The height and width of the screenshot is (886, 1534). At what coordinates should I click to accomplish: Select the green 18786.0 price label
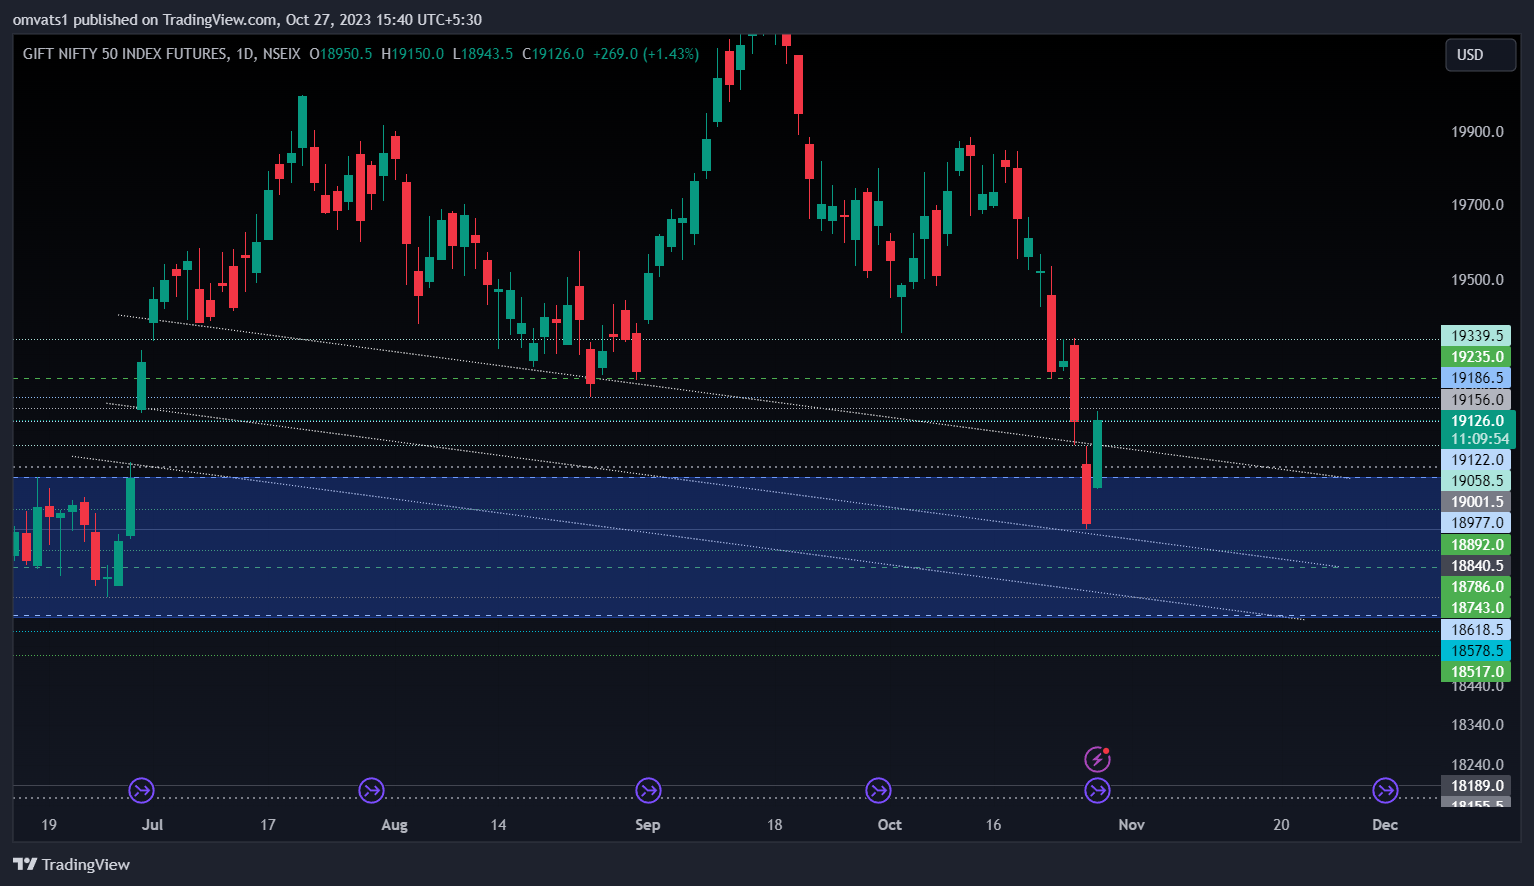point(1476,587)
